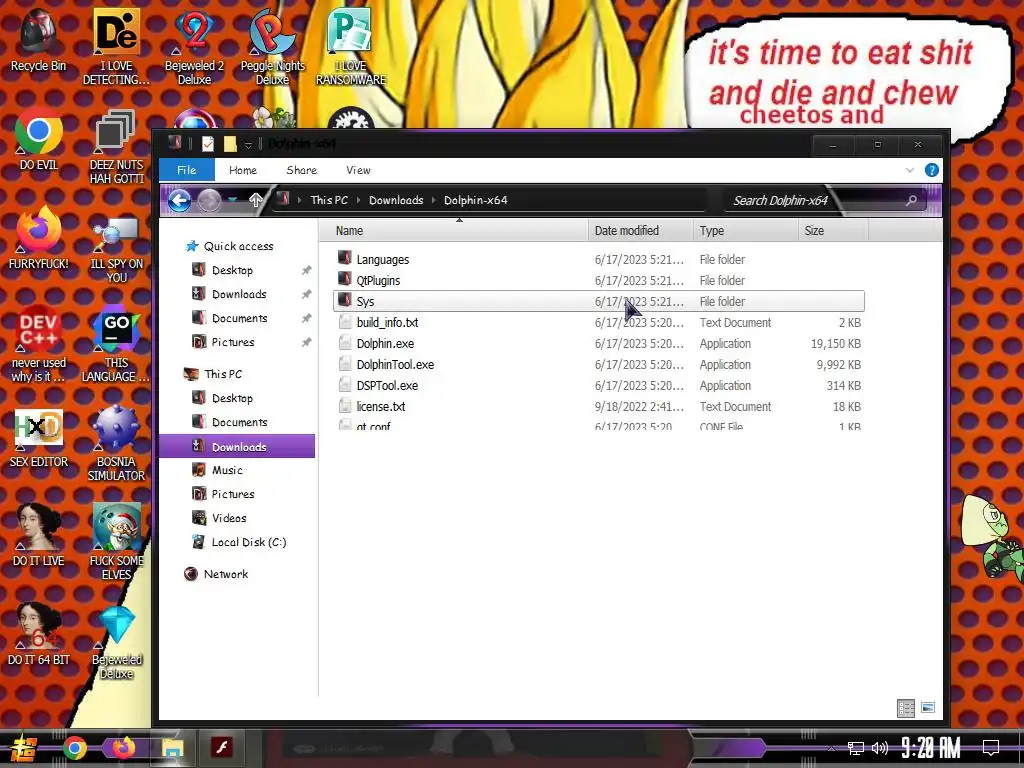Select the Sys folder row
Viewport: 1024px width, 768px height.
[598, 301]
